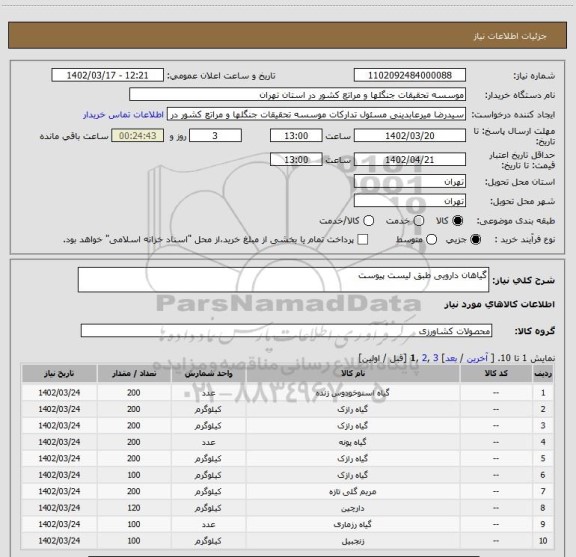Click the price validity date 1402/04/21
The image size is (576, 557).
[410, 159]
